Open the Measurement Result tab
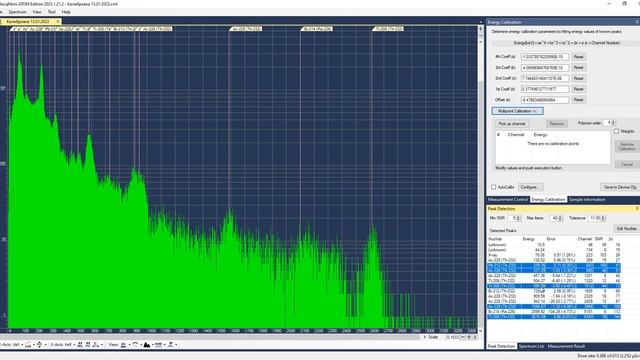 (566, 346)
